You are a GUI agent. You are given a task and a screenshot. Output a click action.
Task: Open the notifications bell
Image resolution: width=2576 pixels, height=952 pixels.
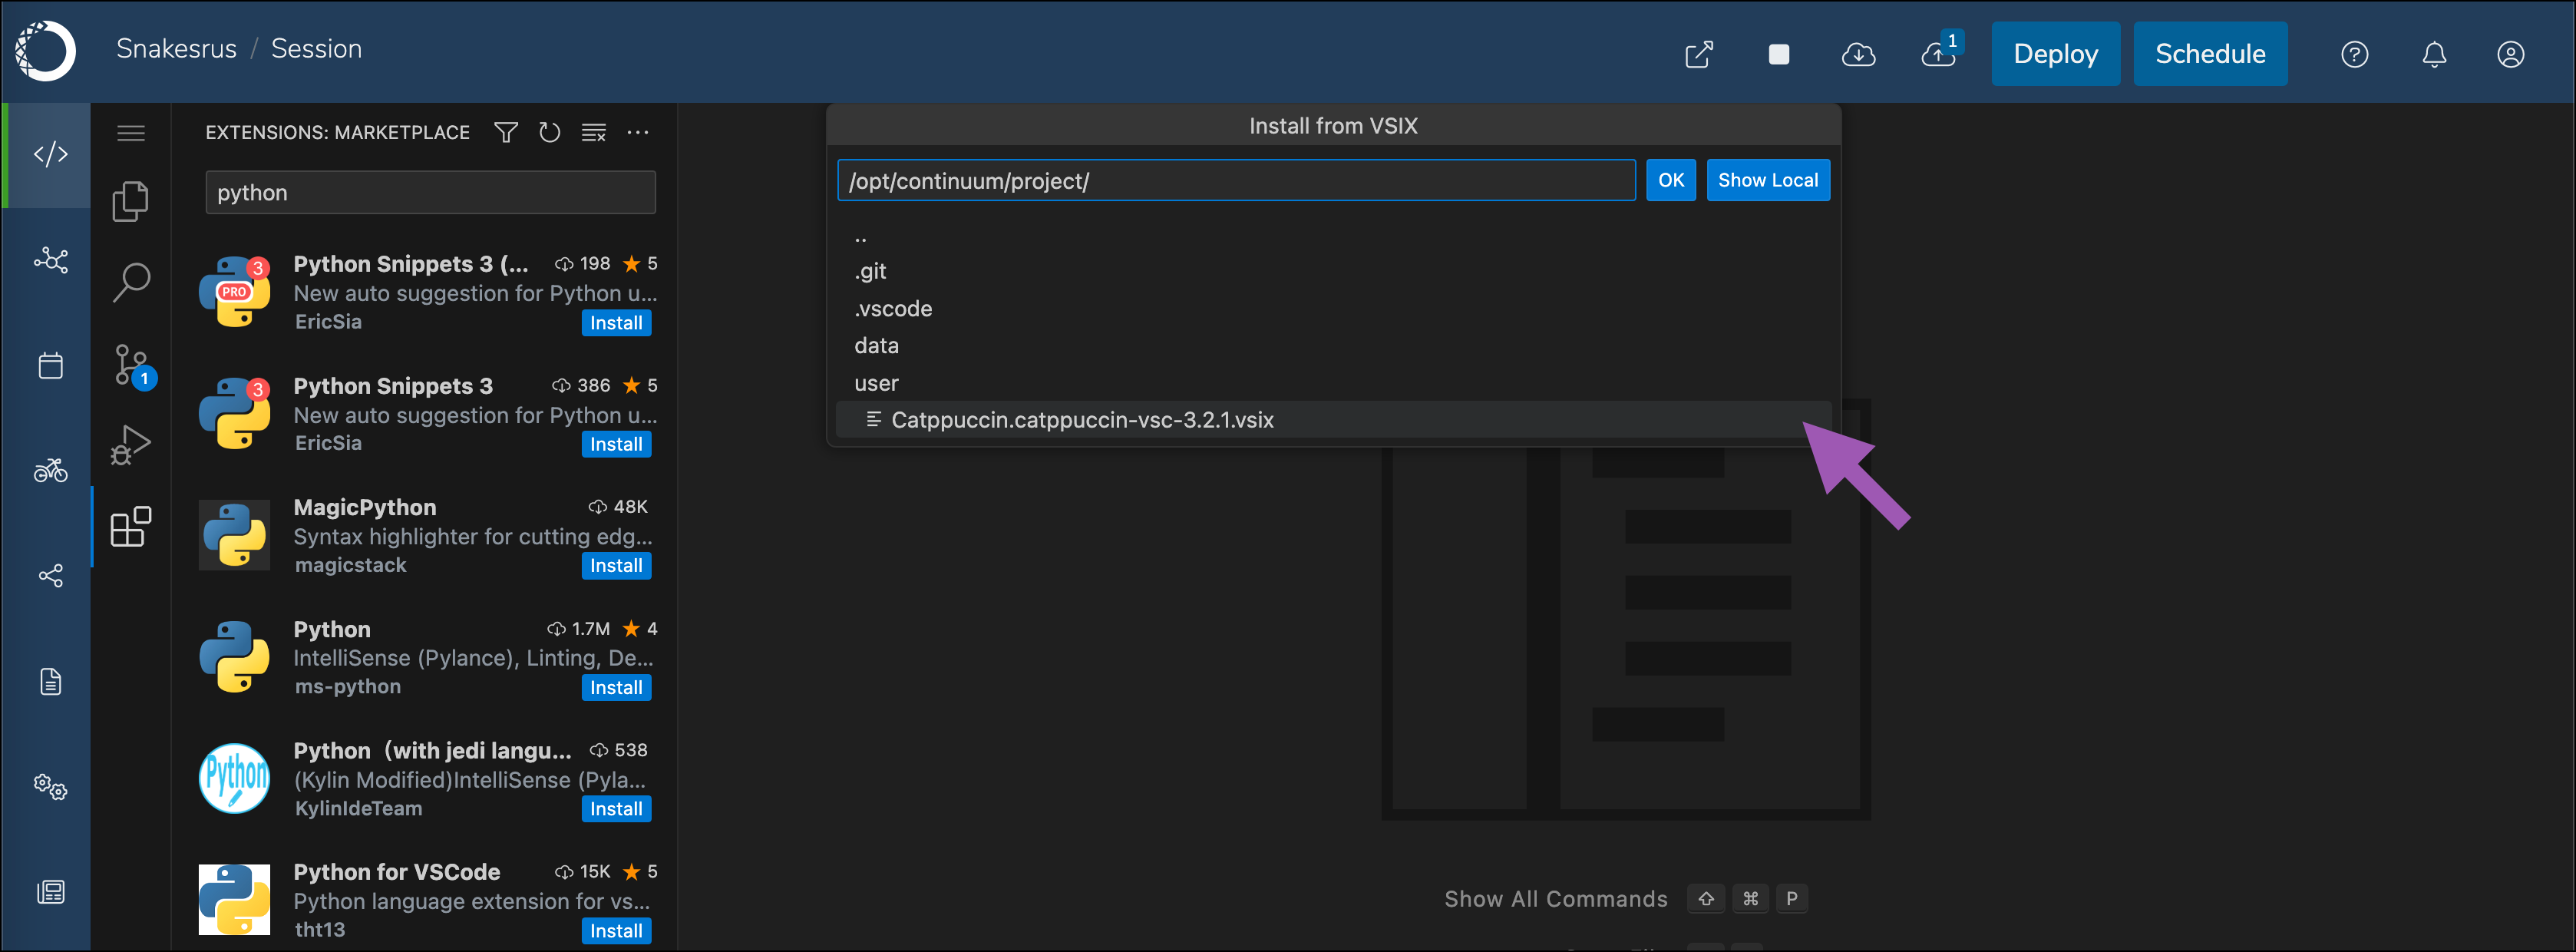click(2434, 54)
